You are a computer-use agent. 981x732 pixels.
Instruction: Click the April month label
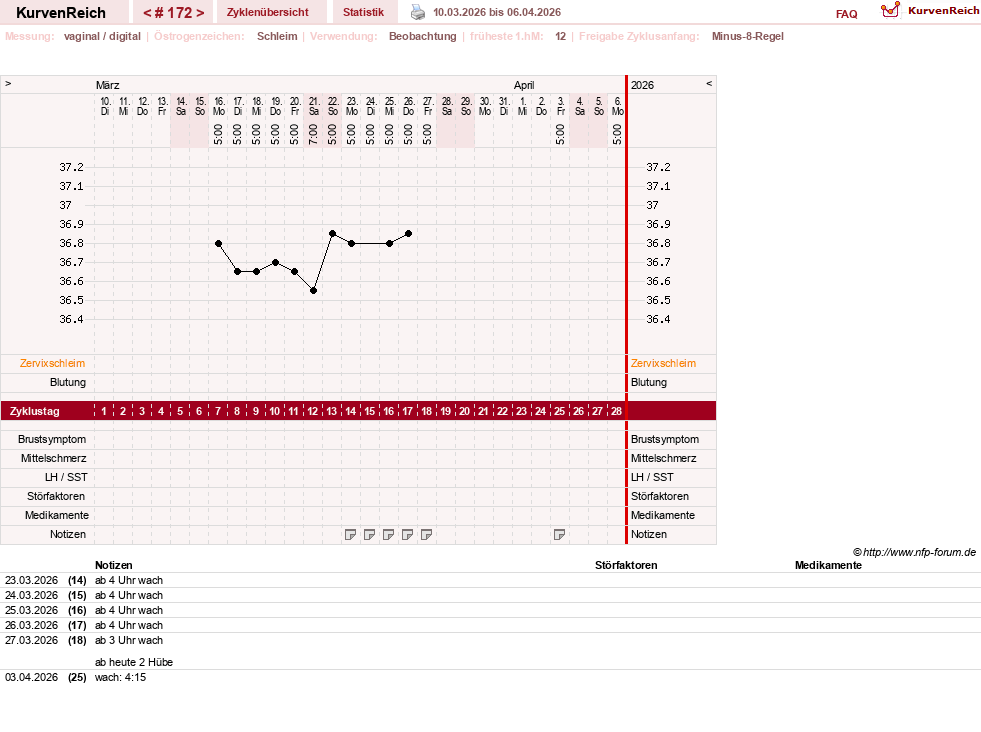[524, 85]
